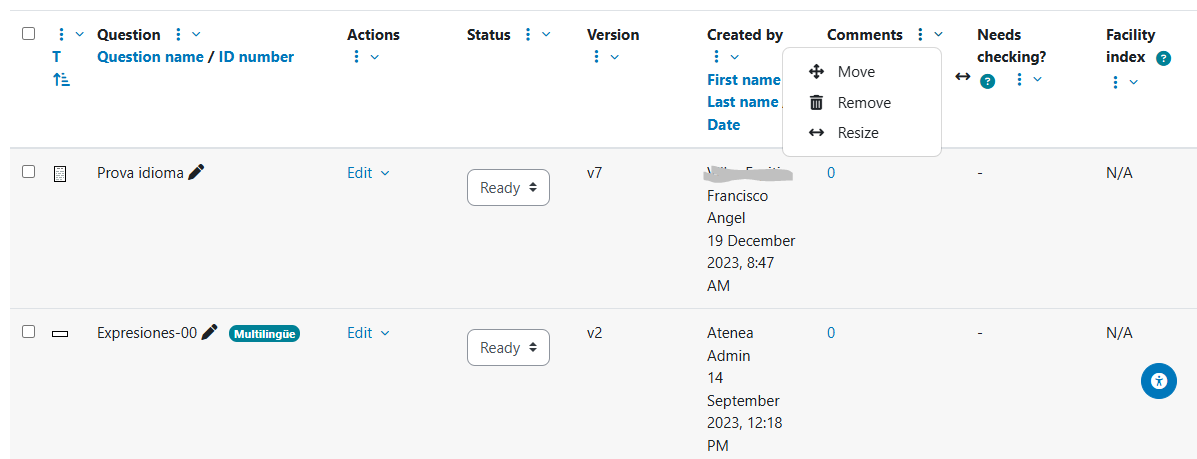This screenshot has height=459, width=1197.
Task: Toggle the select-all checkbox in the header
Action: tap(29, 34)
